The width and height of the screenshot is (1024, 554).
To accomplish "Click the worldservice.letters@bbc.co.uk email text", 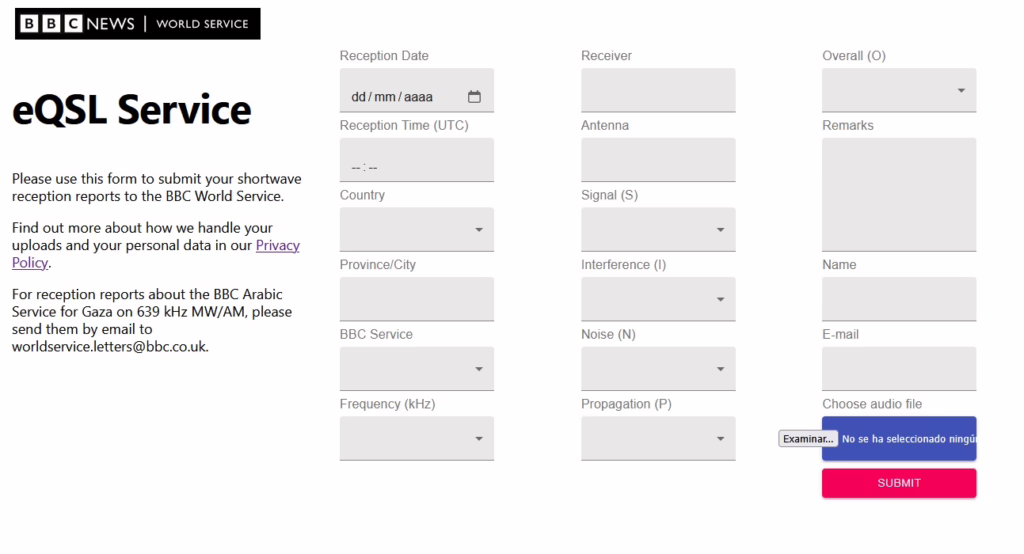I will coord(109,347).
